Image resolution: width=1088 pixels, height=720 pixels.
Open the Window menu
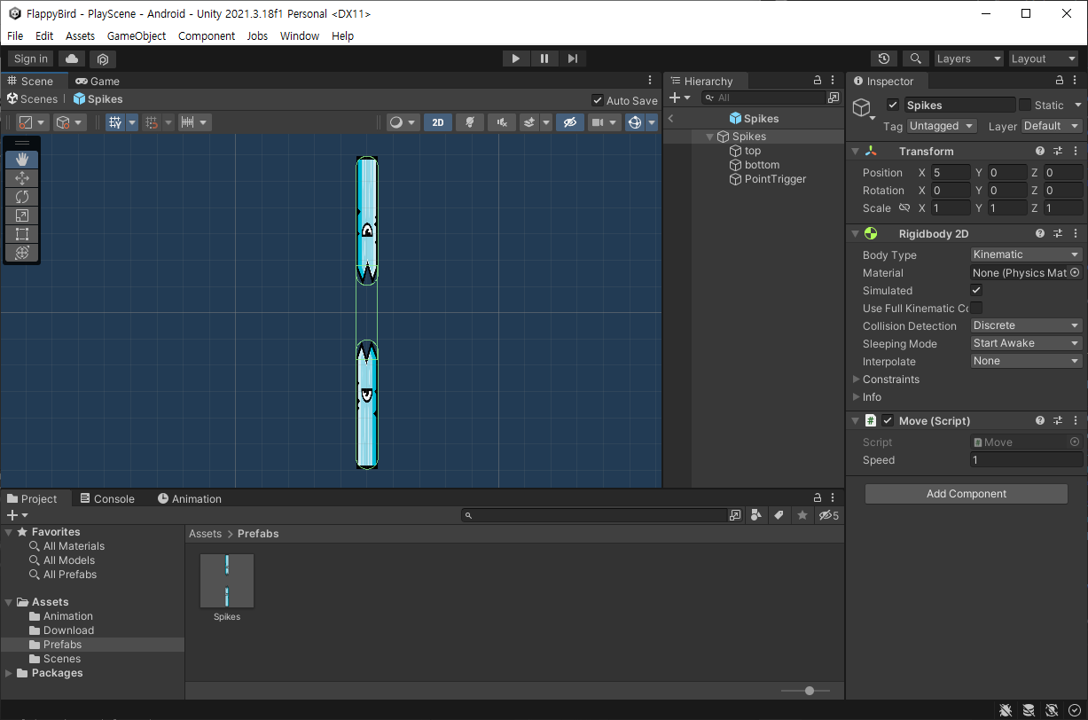pos(299,36)
